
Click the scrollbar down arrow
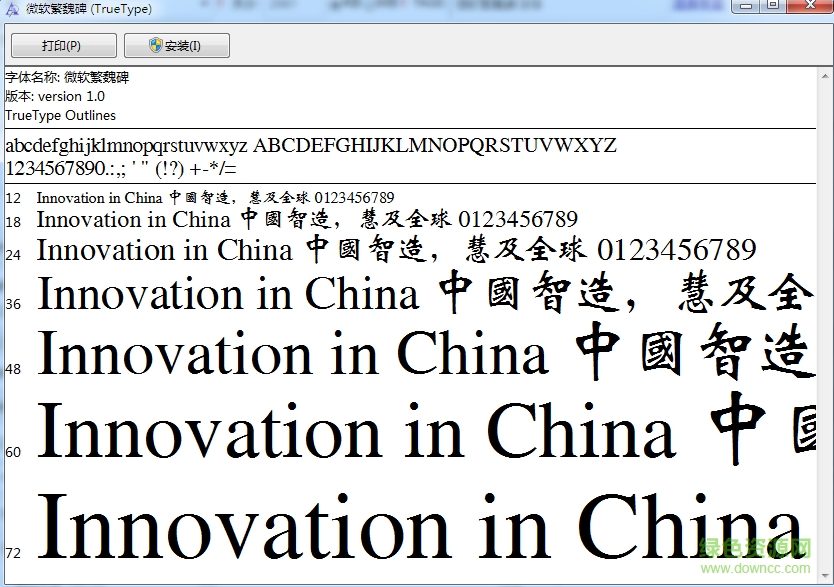tap(825, 576)
